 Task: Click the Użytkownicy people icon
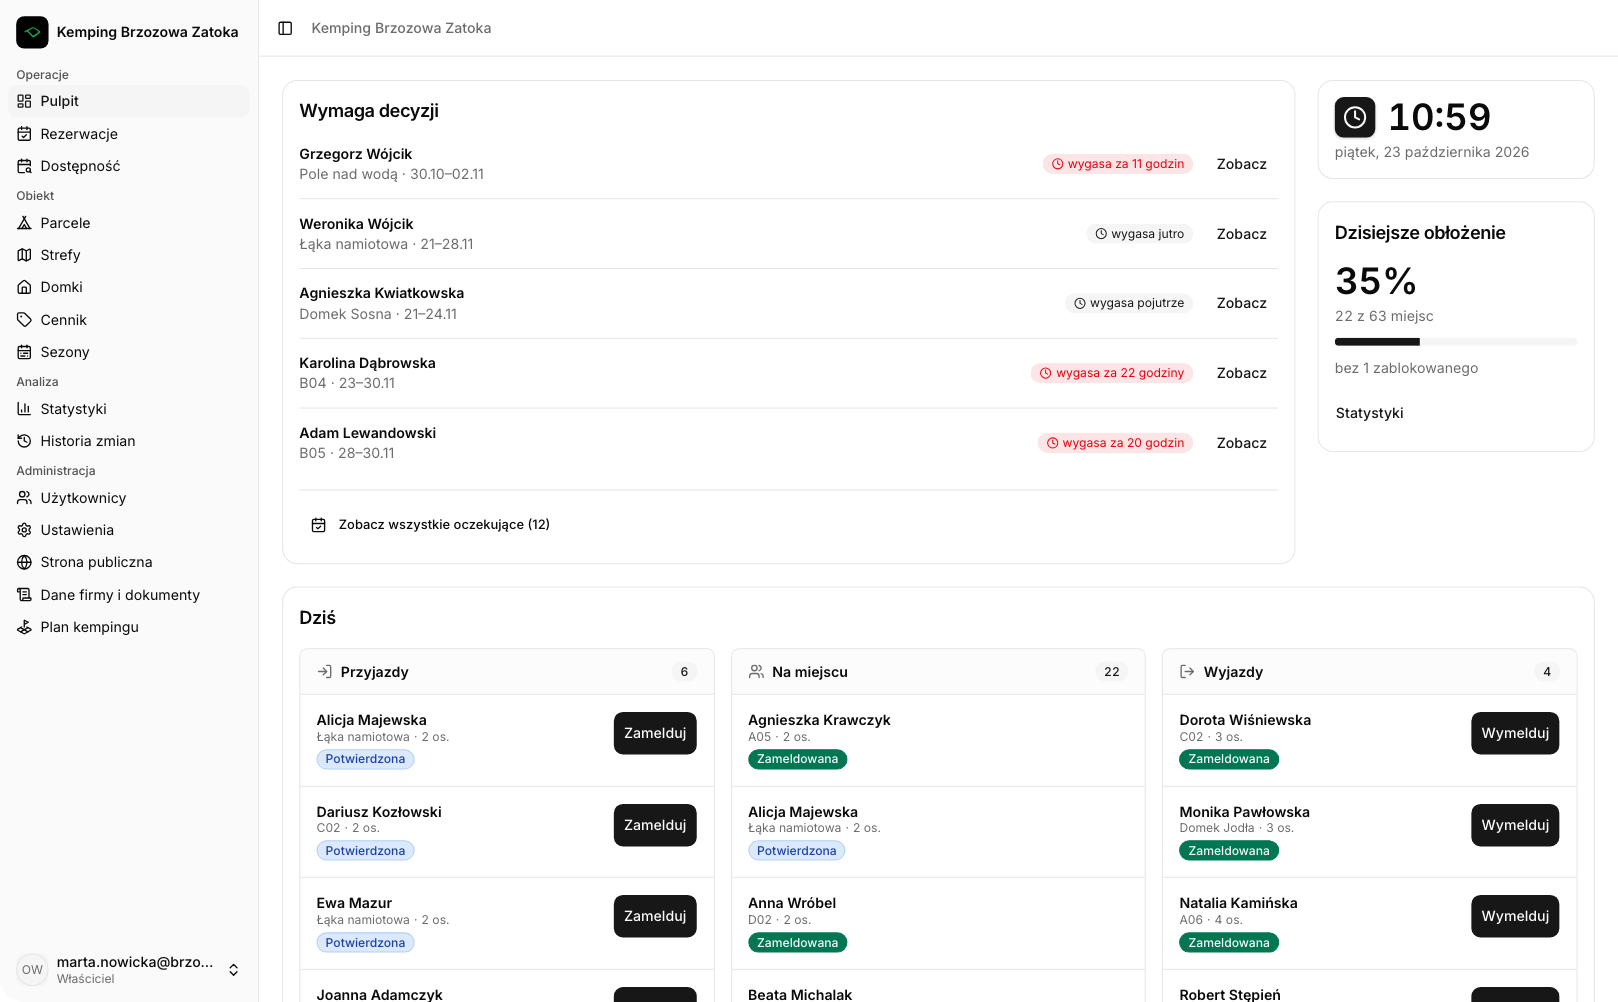pyautogui.click(x=25, y=498)
